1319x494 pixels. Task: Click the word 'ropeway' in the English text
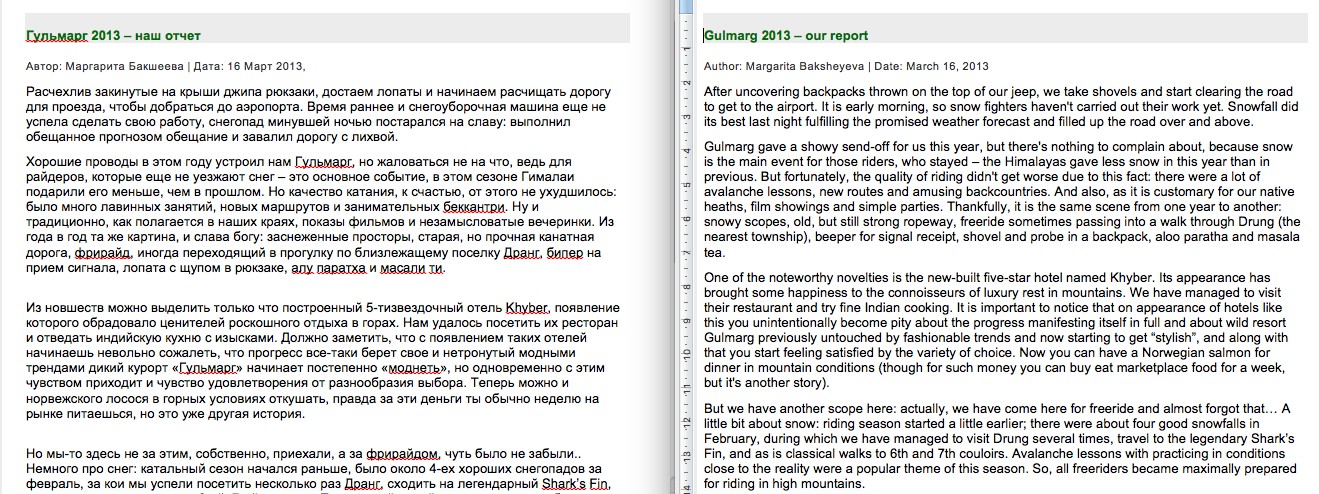pyautogui.click(x=929, y=222)
